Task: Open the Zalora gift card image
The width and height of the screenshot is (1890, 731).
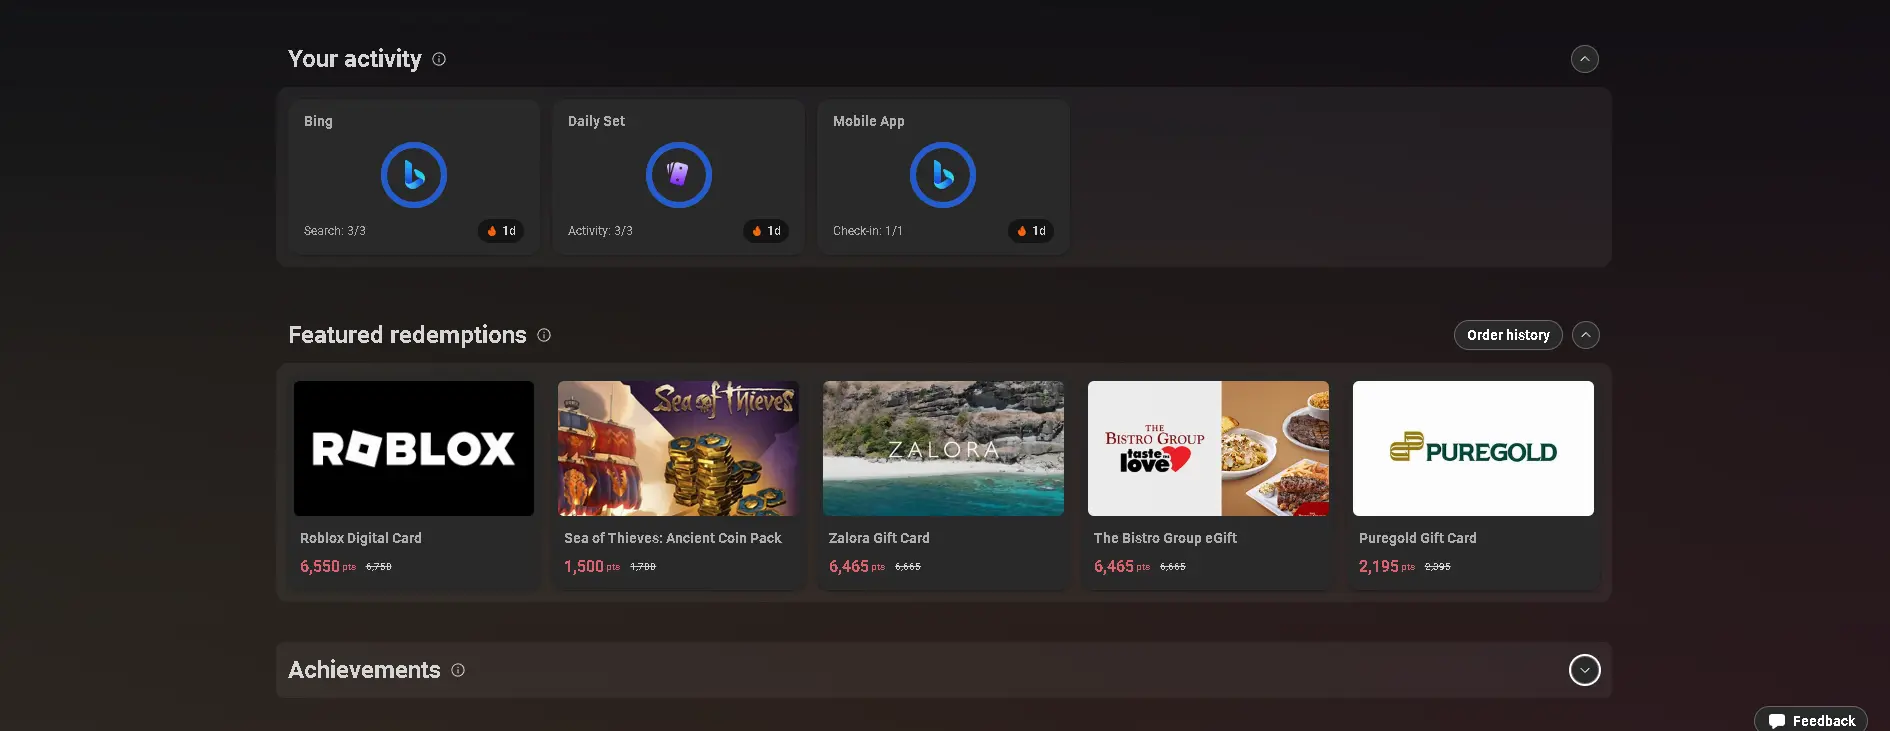Action: [x=943, y=448]
